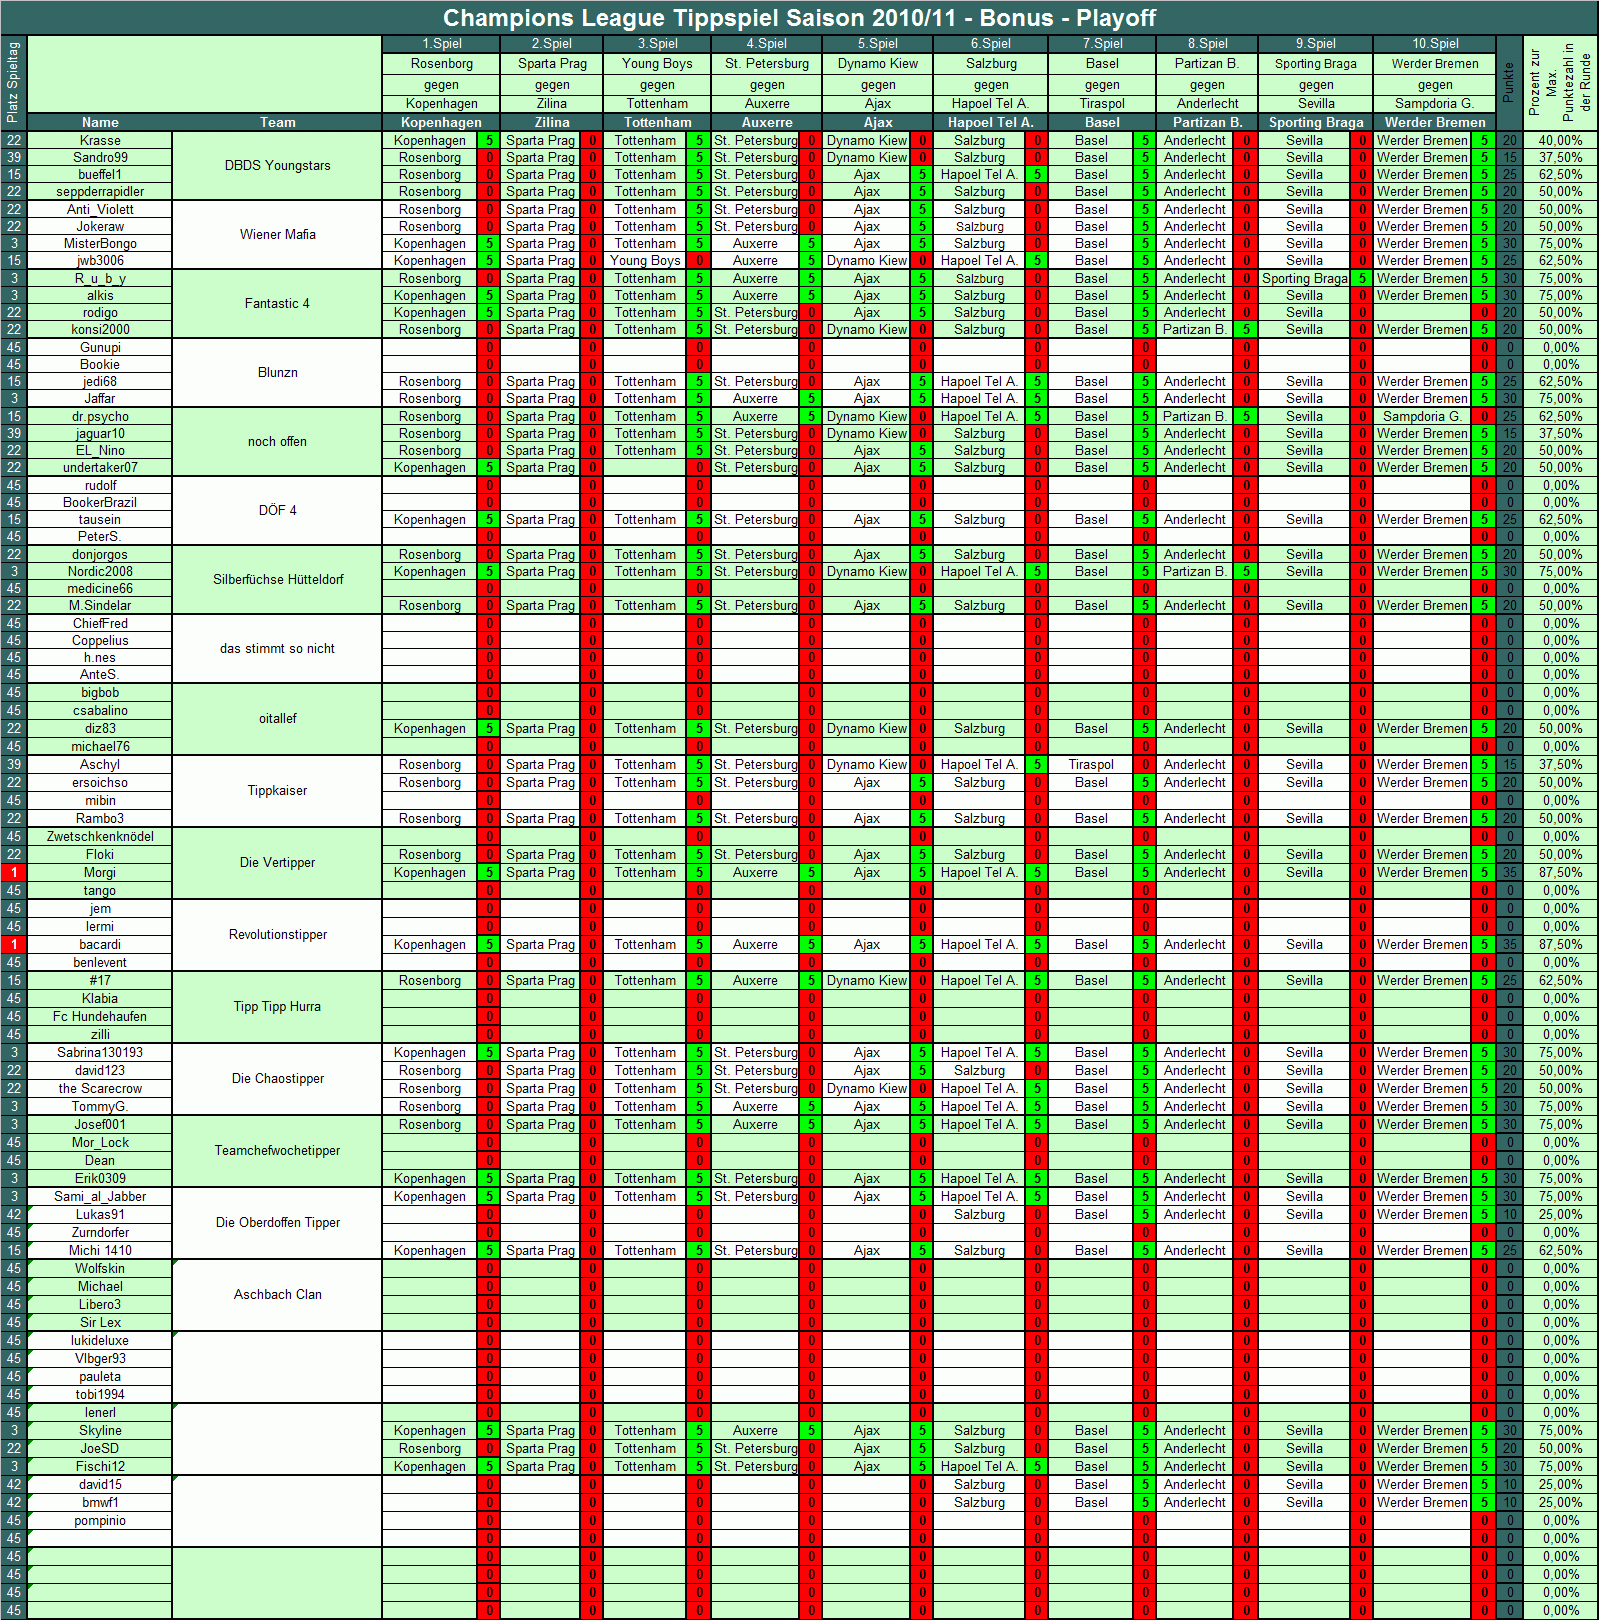Click the red rank 1 cell beside Morgi
Screen dimensions: 1599x1620
(14, 873)
